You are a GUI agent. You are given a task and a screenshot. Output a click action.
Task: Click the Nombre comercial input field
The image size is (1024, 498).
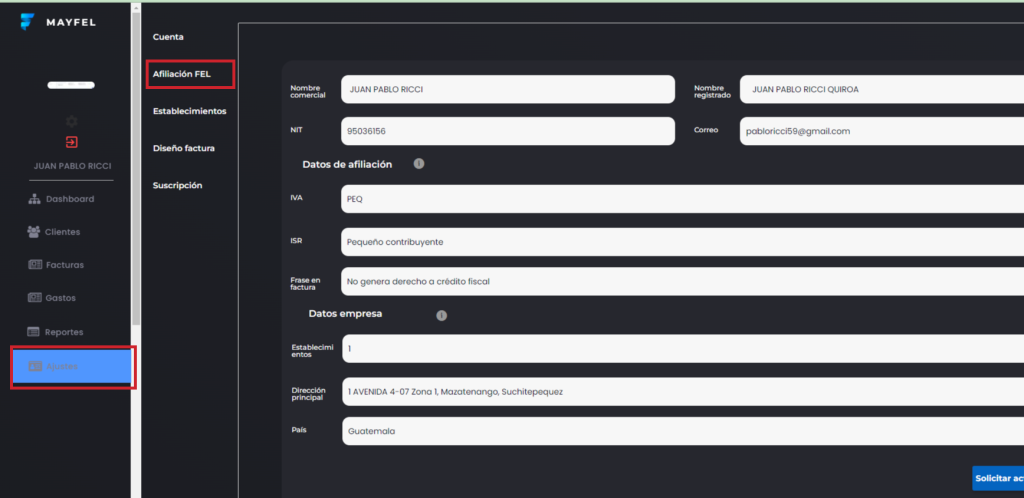click(x=507, y=89)
